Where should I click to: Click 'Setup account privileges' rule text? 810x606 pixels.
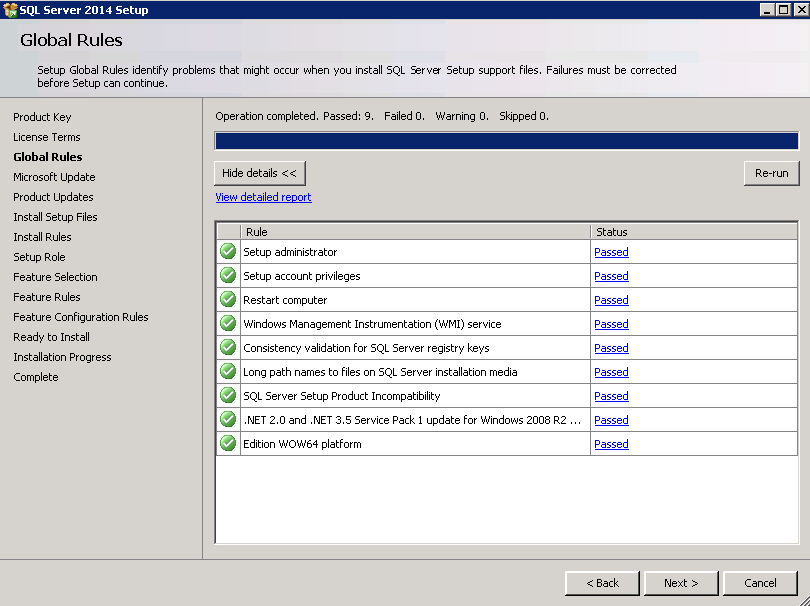(x=302, y=276)
